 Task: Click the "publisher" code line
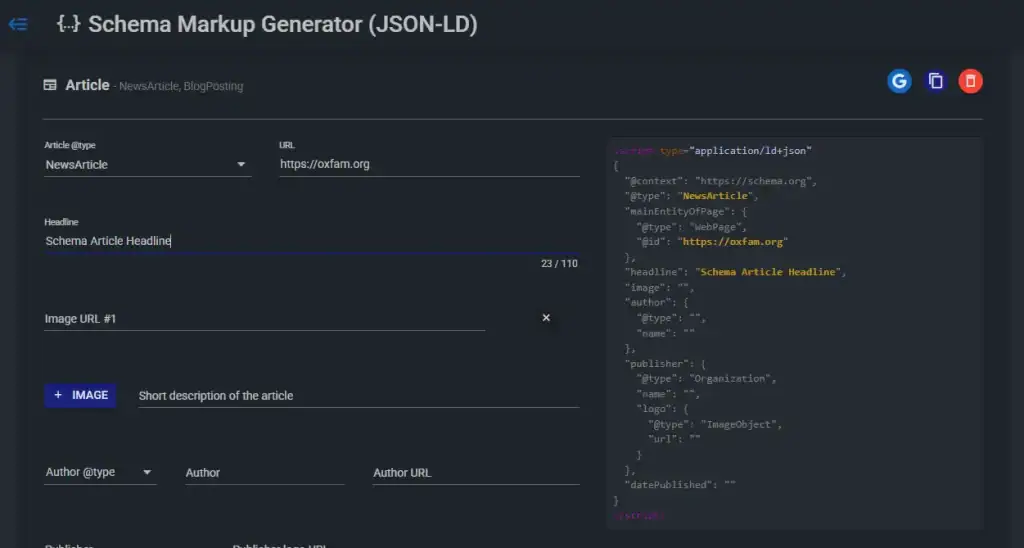[665, 363]
